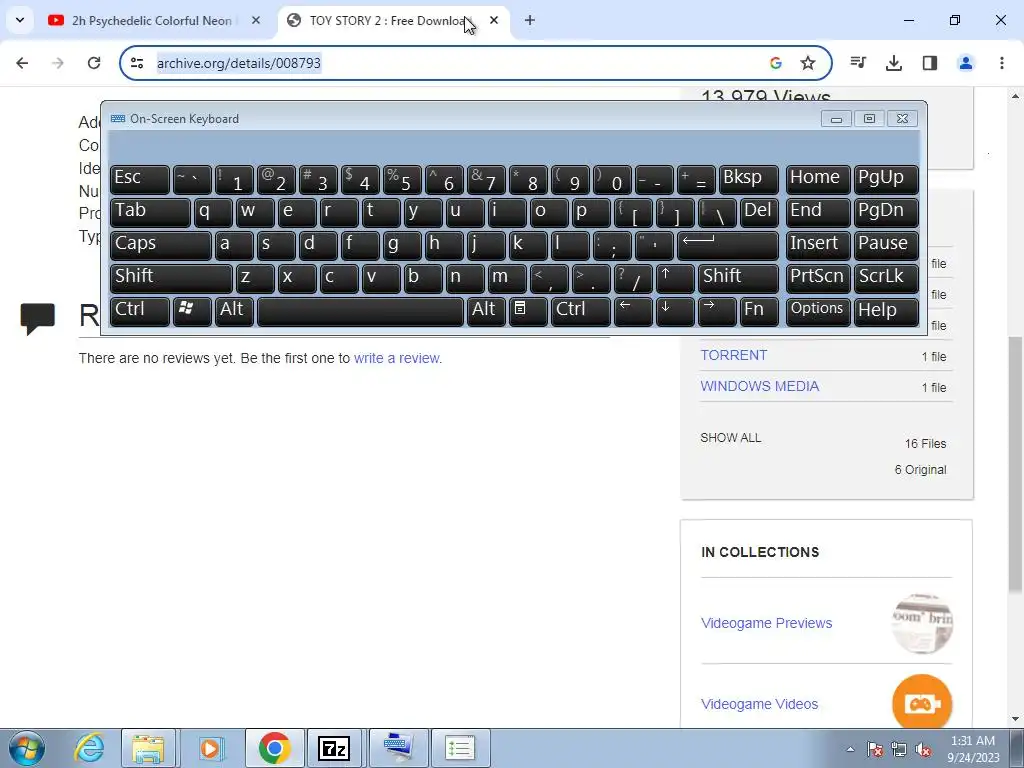The height and width of the screenshot is (768, 1024).
Task: Click the Videogame Previews collection thumbnail
Action: coord(922,623)
